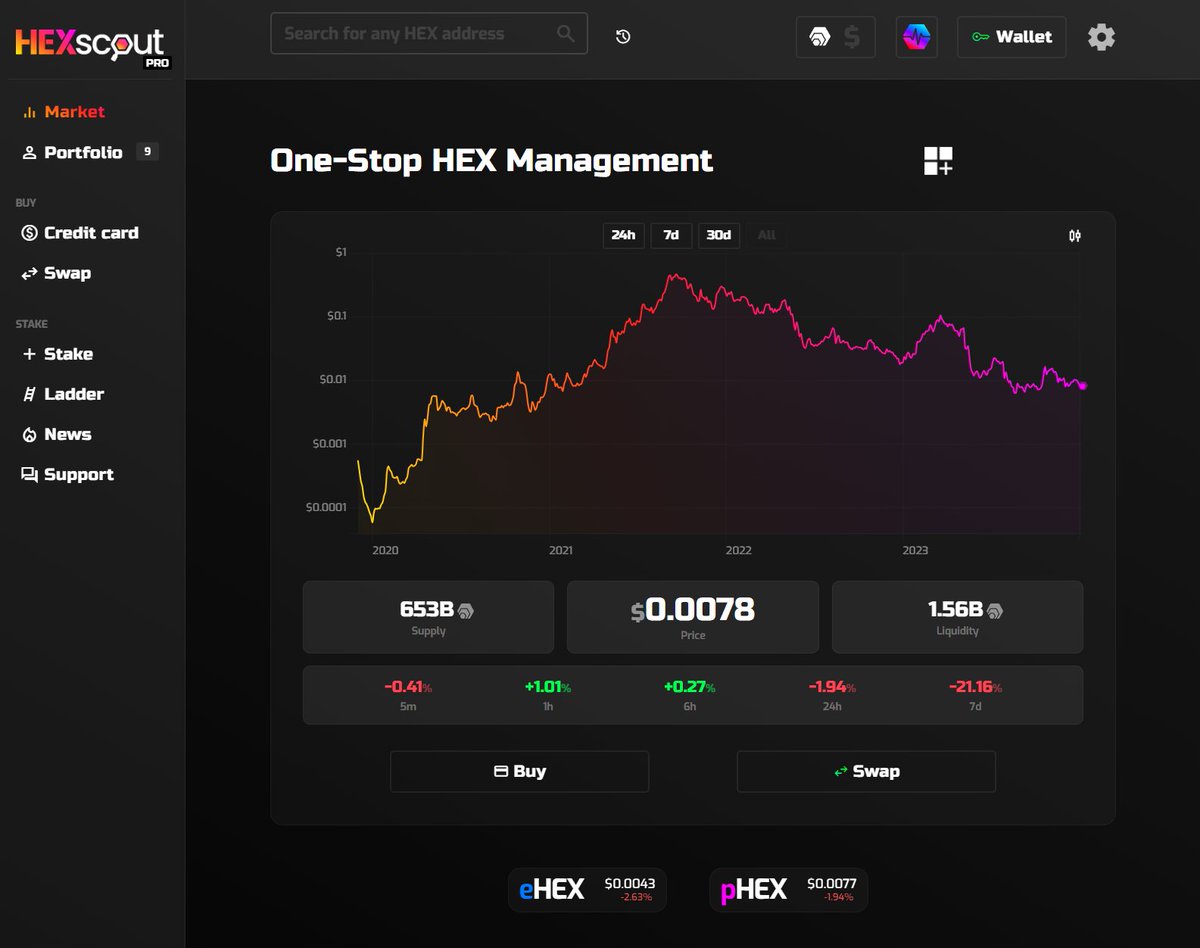Click the $0.0078 Price card

[693, 617]
